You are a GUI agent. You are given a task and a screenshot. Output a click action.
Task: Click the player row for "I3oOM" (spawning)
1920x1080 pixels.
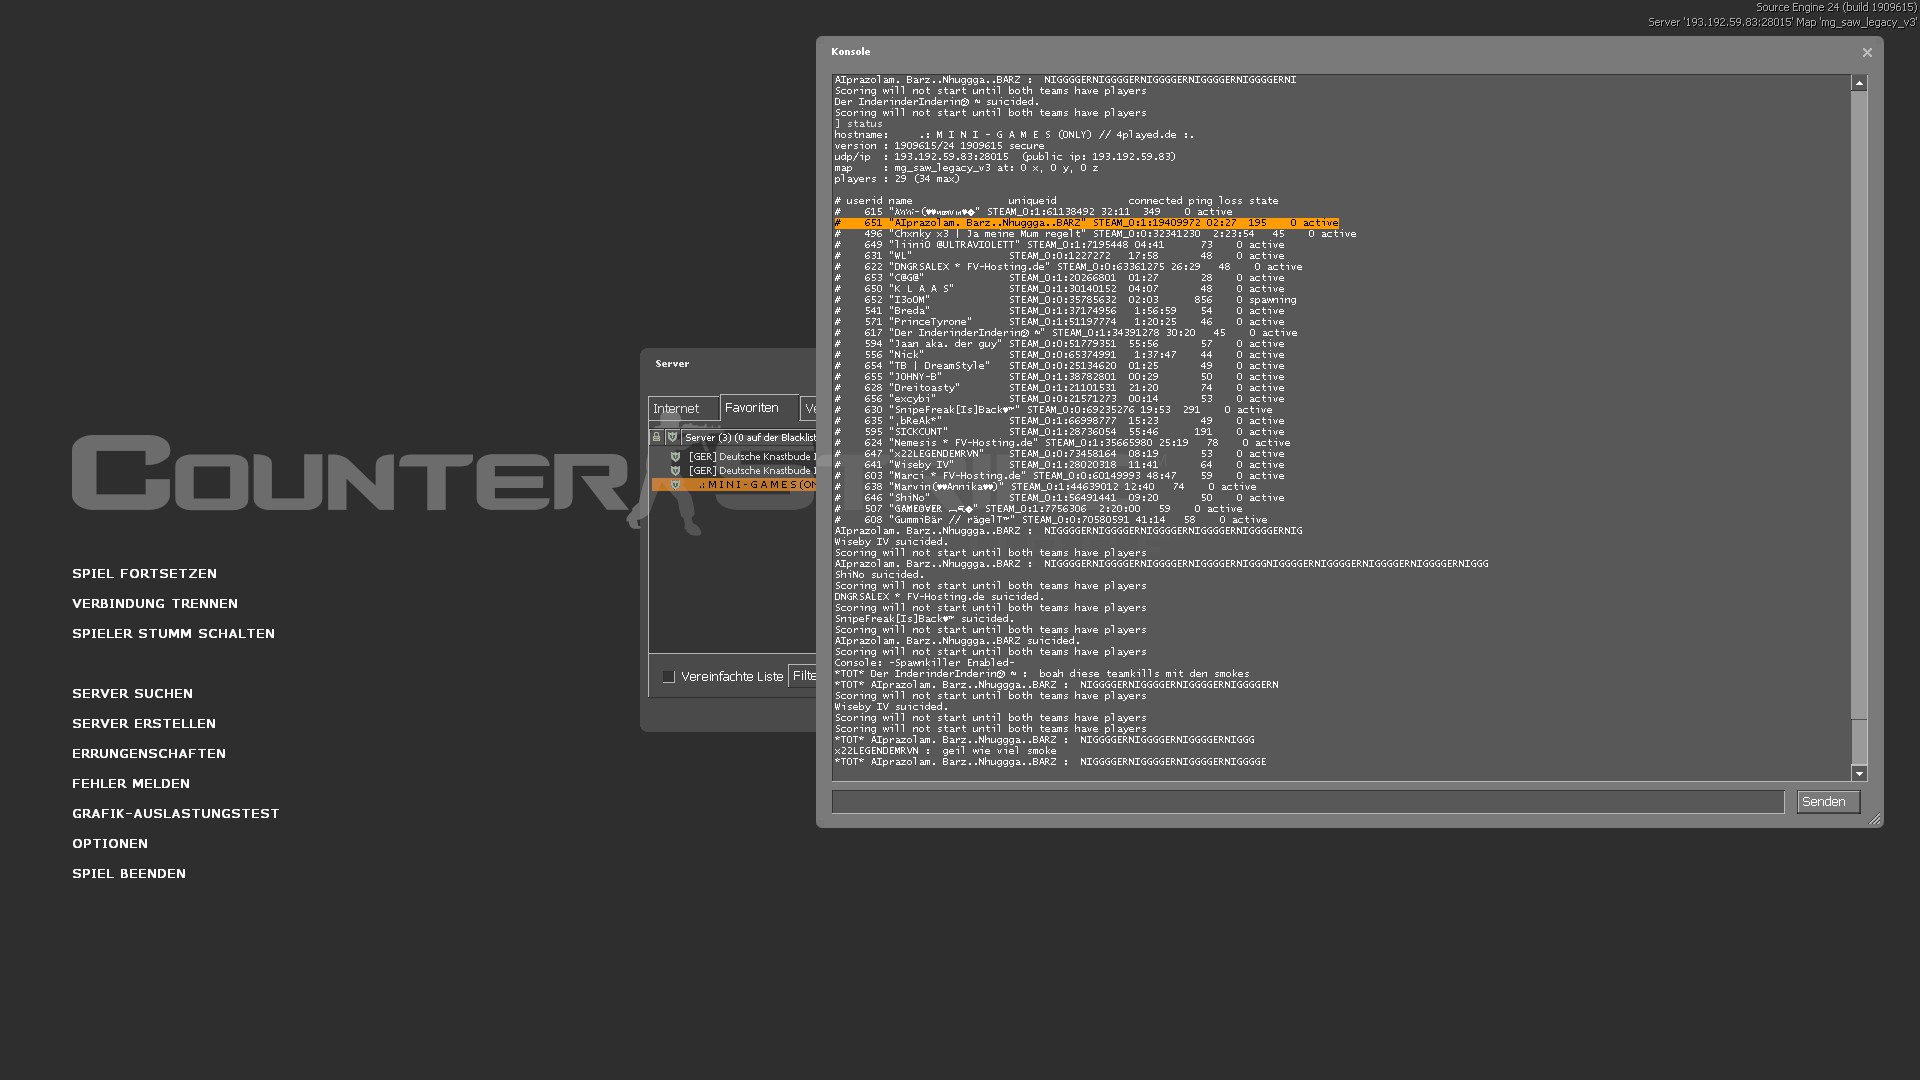[1066, 300]
